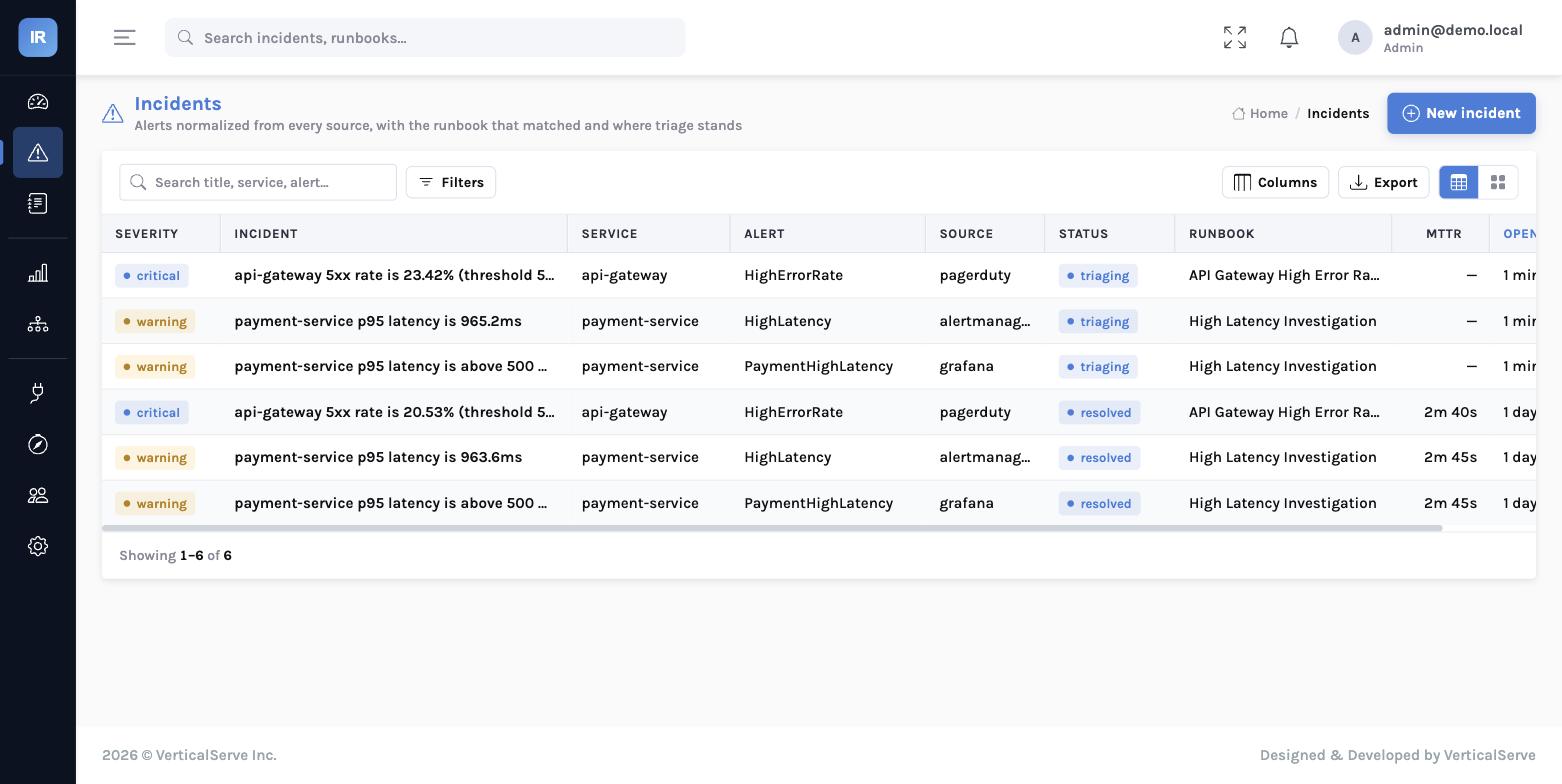Click admin@demo.local account name
This screenshot has width=1562, height=784.
1453,30
